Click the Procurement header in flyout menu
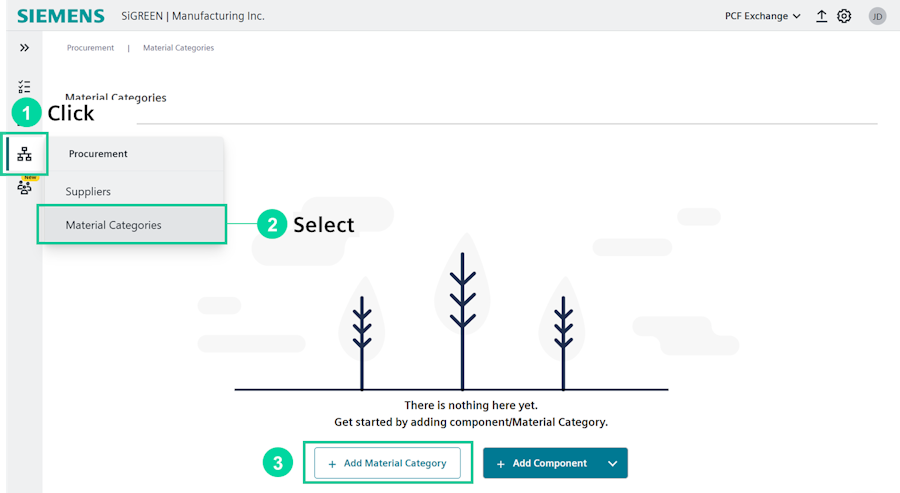The image size is (900, 493). (x=98, y=154)
